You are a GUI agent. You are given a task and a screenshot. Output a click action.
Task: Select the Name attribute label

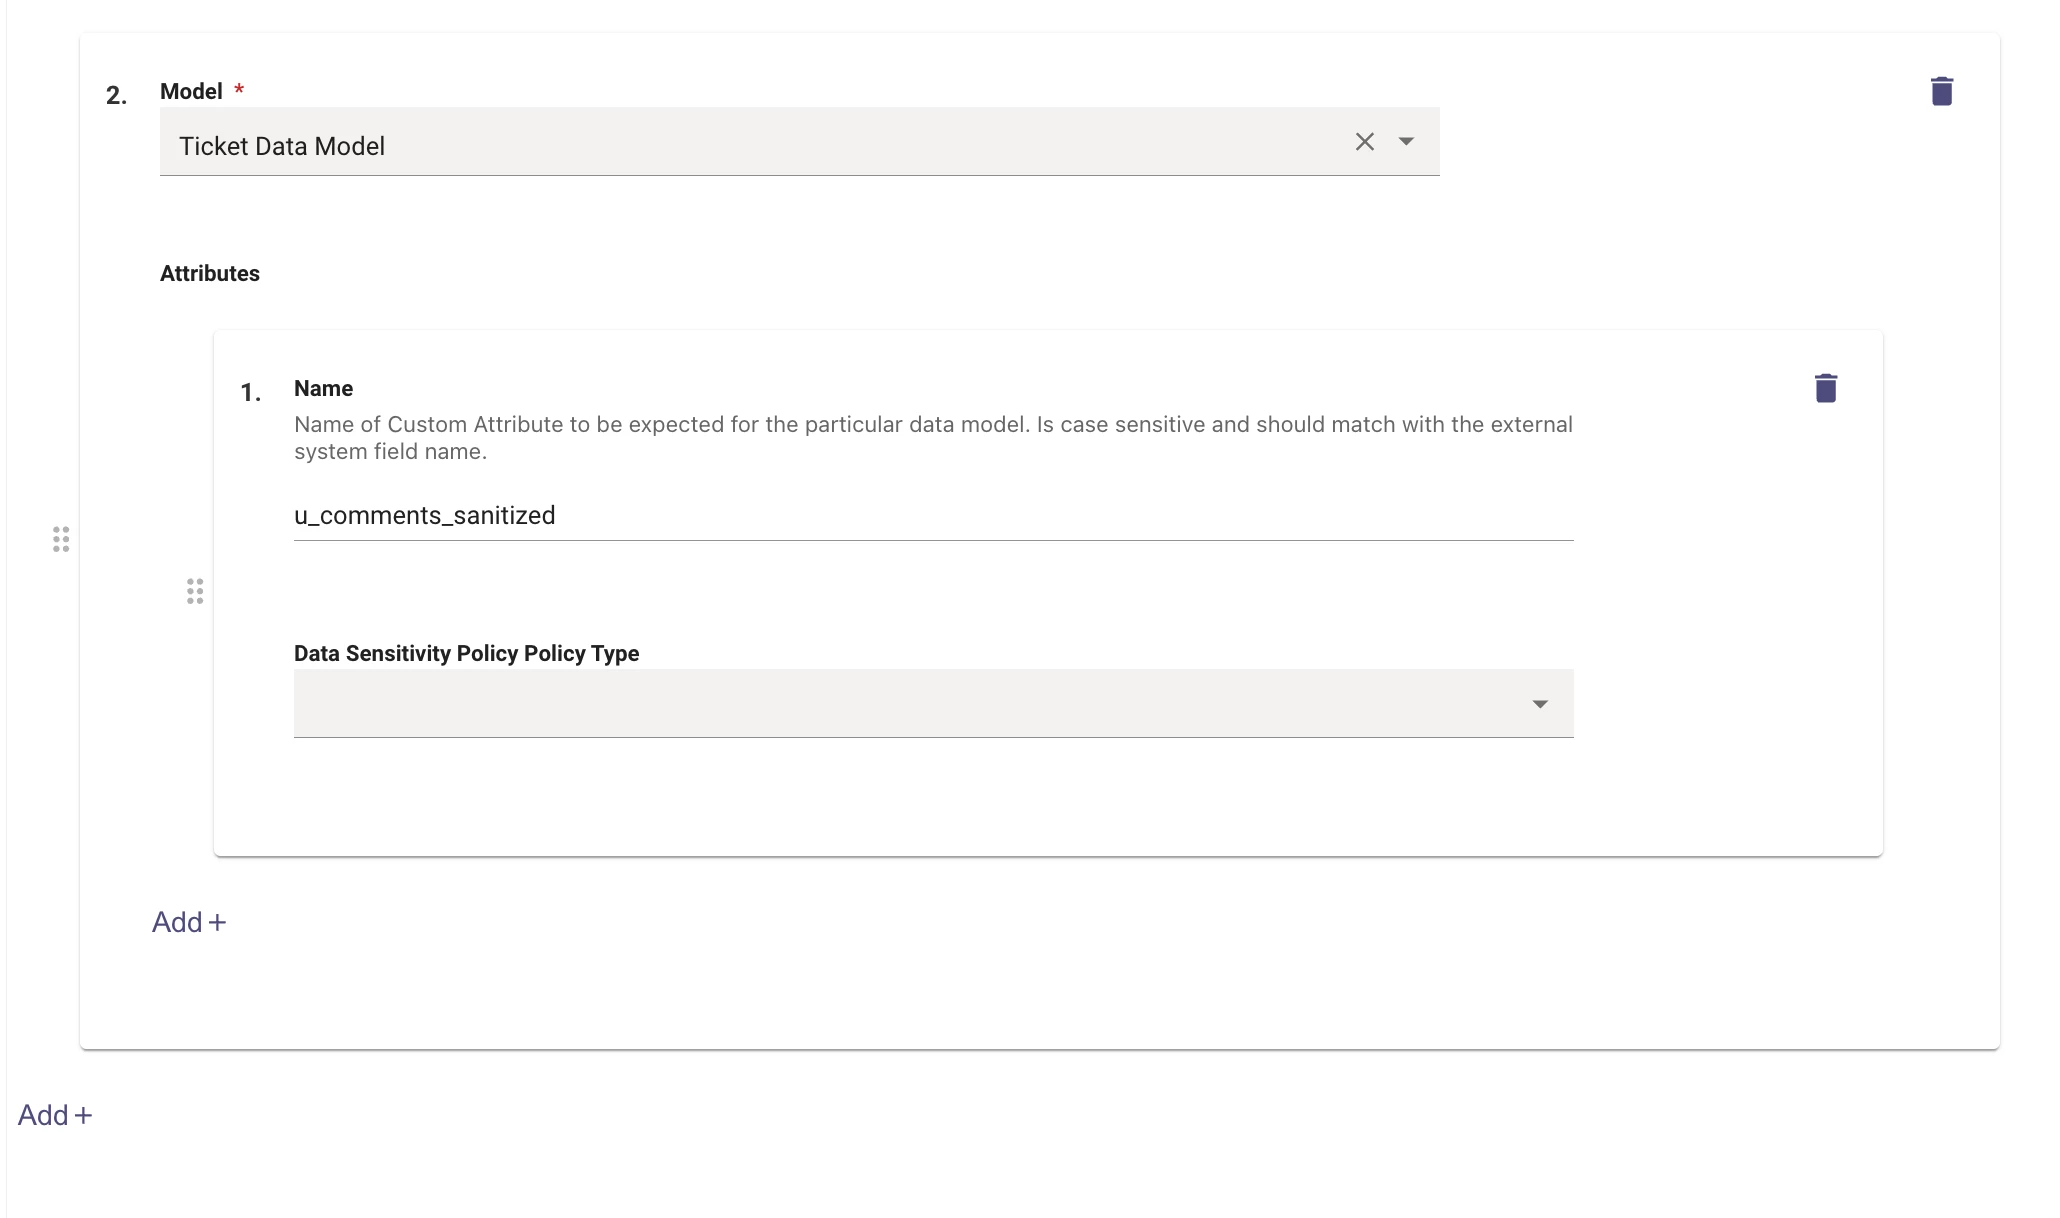click(x=323, y=388)
